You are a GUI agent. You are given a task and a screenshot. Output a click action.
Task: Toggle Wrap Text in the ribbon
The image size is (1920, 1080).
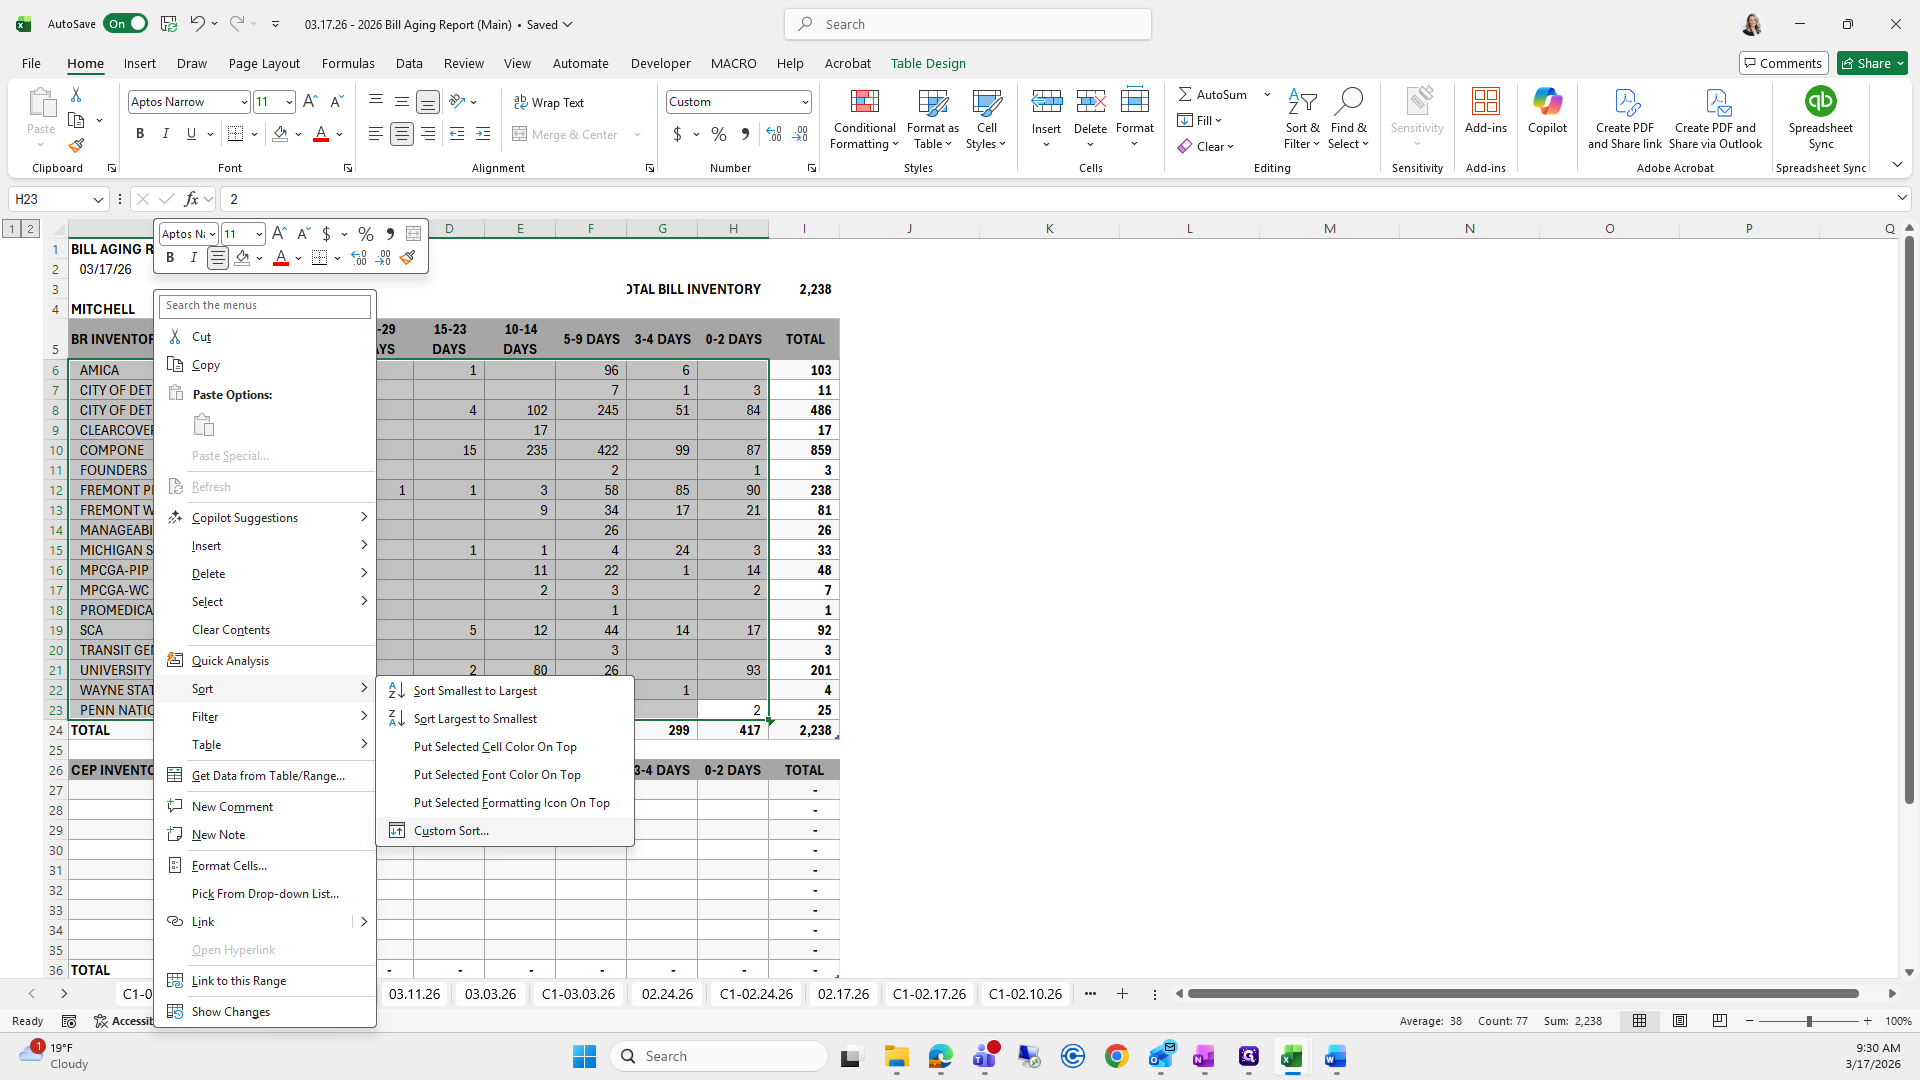click(x=548, y=102)
